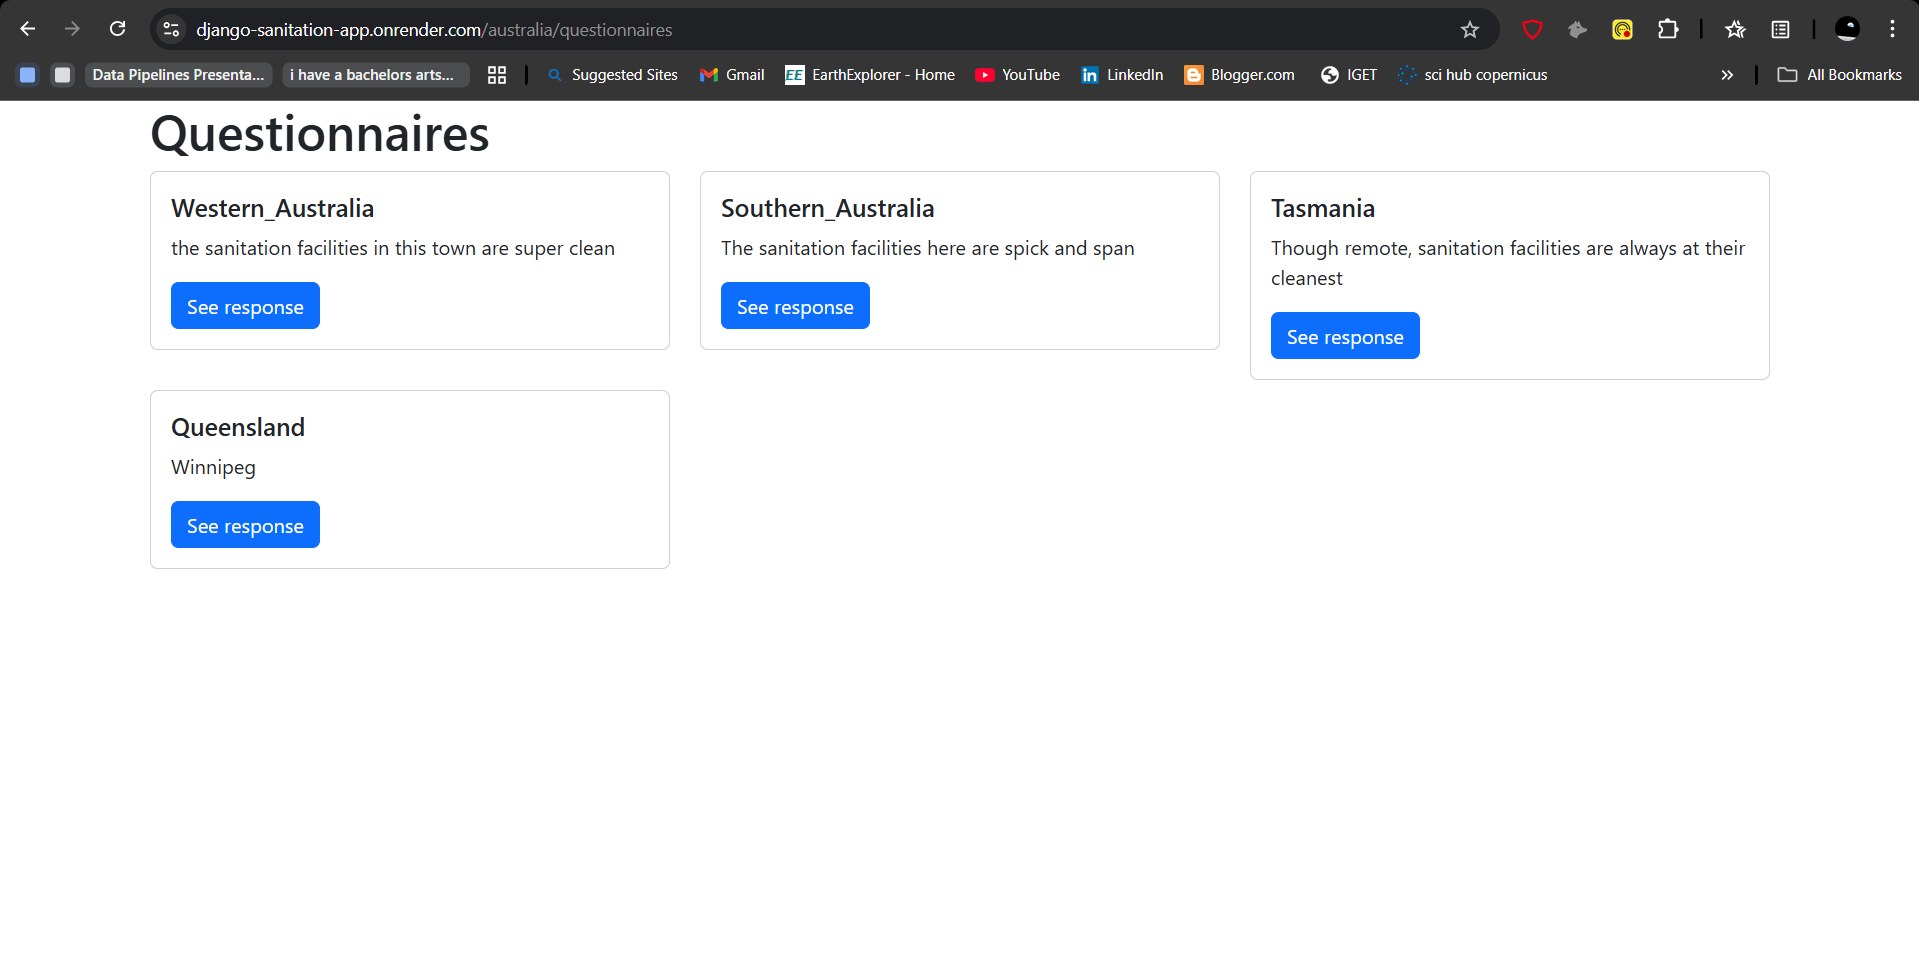The height and width of the screenshot is (979, 1919).
Task: Click the URL address bar field
Action: [x=800, y=30]
